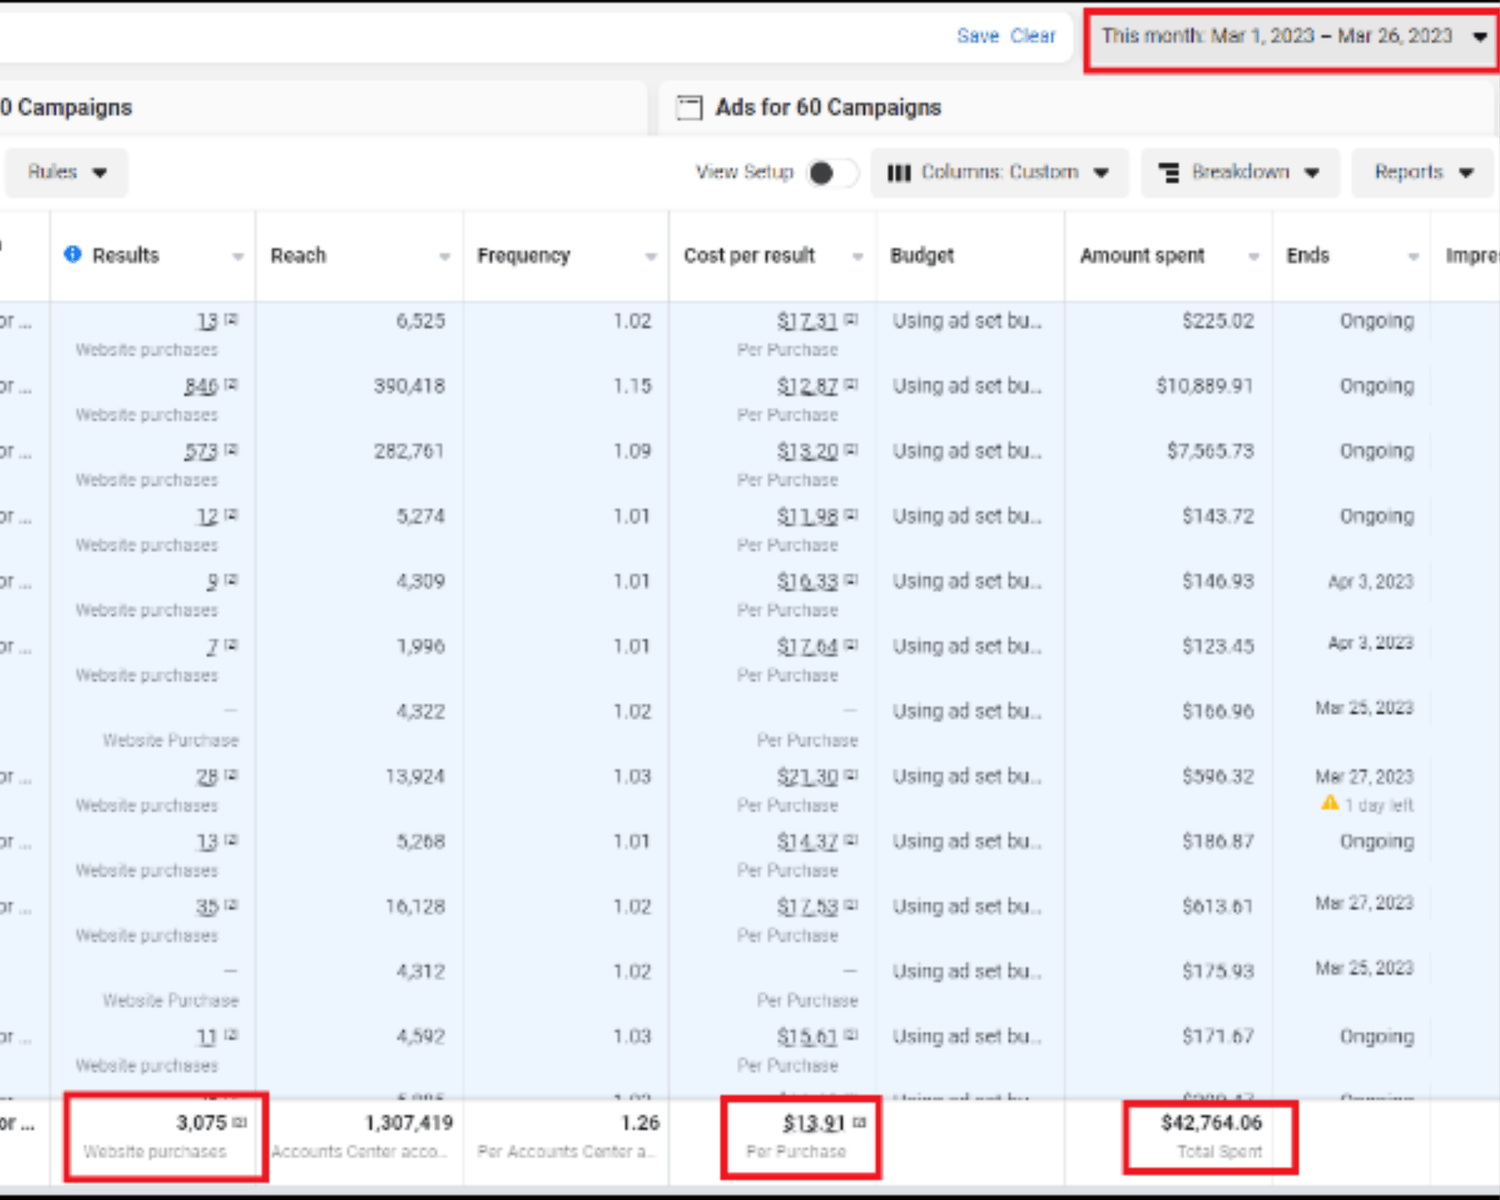Switch to Ads for 60 Campaigns tab

click(x=827, y=107)
